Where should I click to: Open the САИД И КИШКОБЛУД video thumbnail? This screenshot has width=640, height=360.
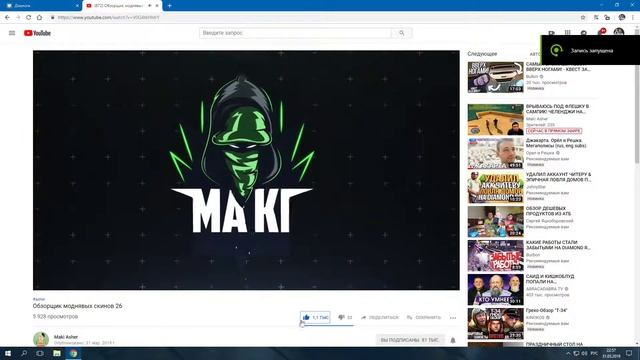[x=496, y=290]
